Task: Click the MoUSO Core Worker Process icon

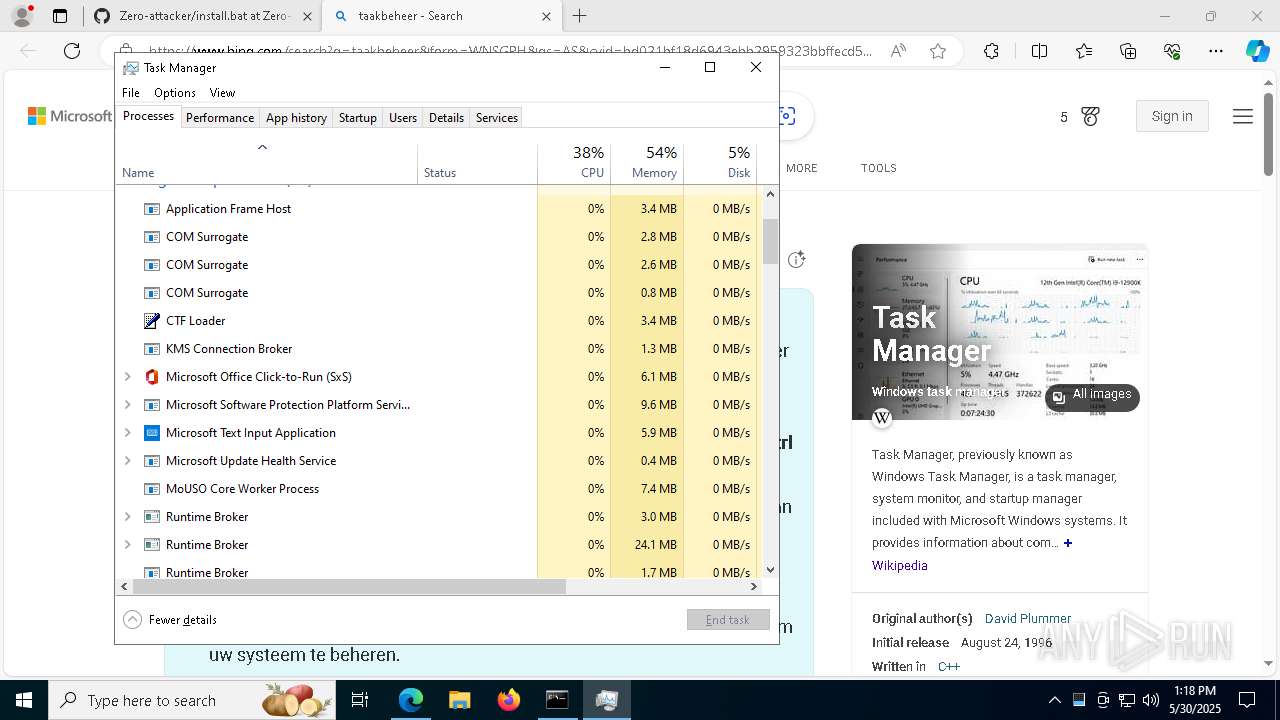Action: (x=152, y=489)
